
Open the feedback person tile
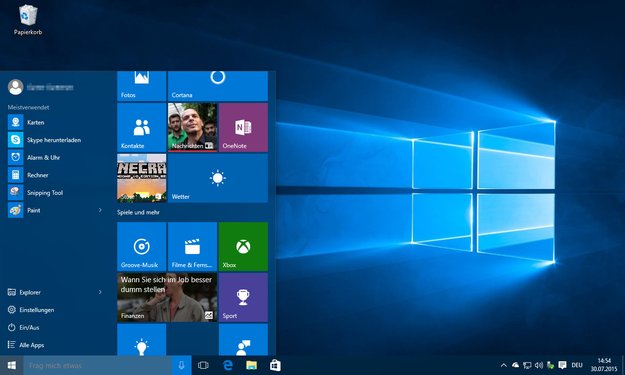click(243, 340)
